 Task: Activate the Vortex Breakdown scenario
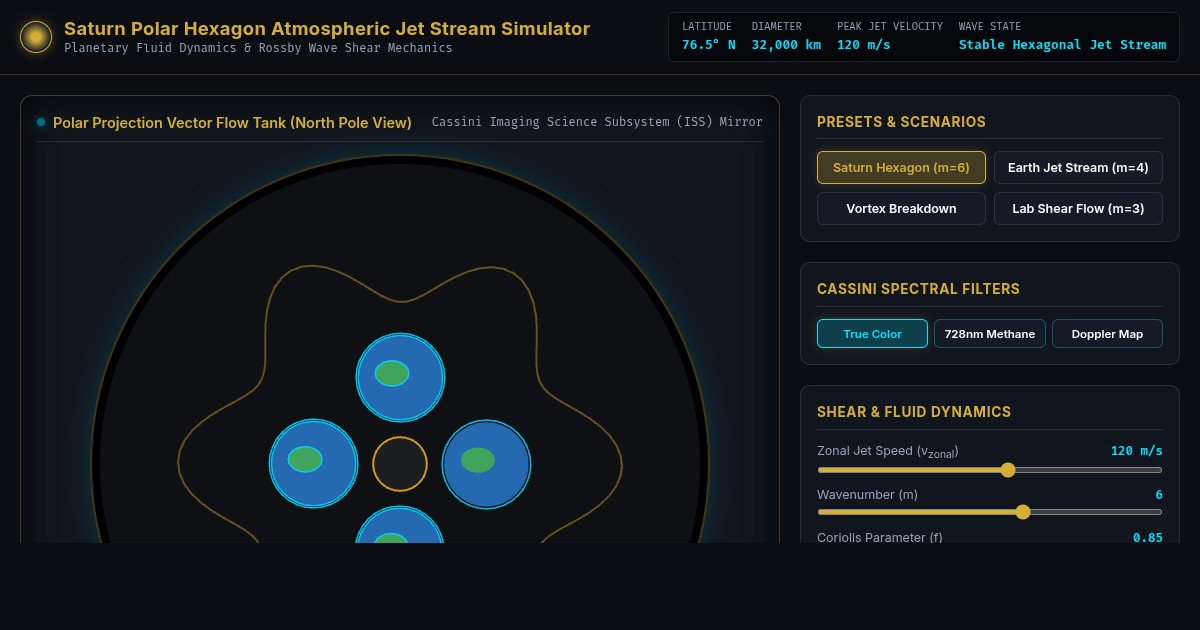(901, 209)
